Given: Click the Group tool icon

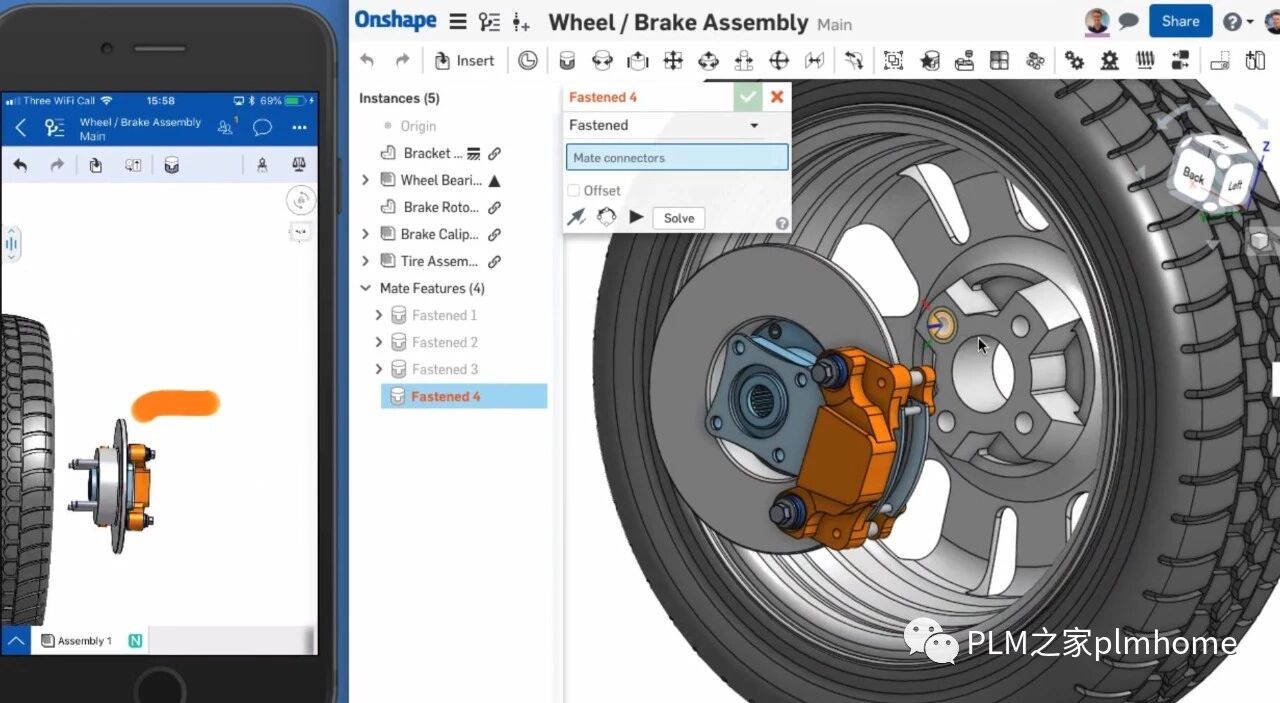Looking at the screenshot, I should (894, 61).
